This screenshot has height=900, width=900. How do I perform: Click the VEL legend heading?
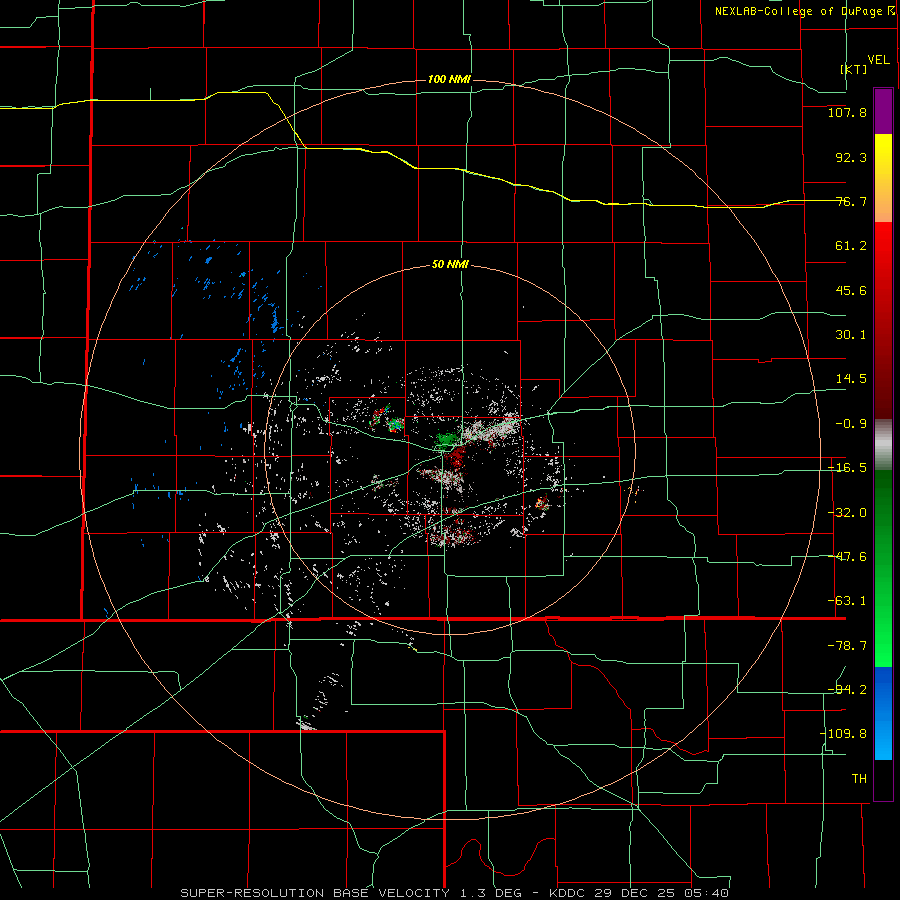(878, 60)
